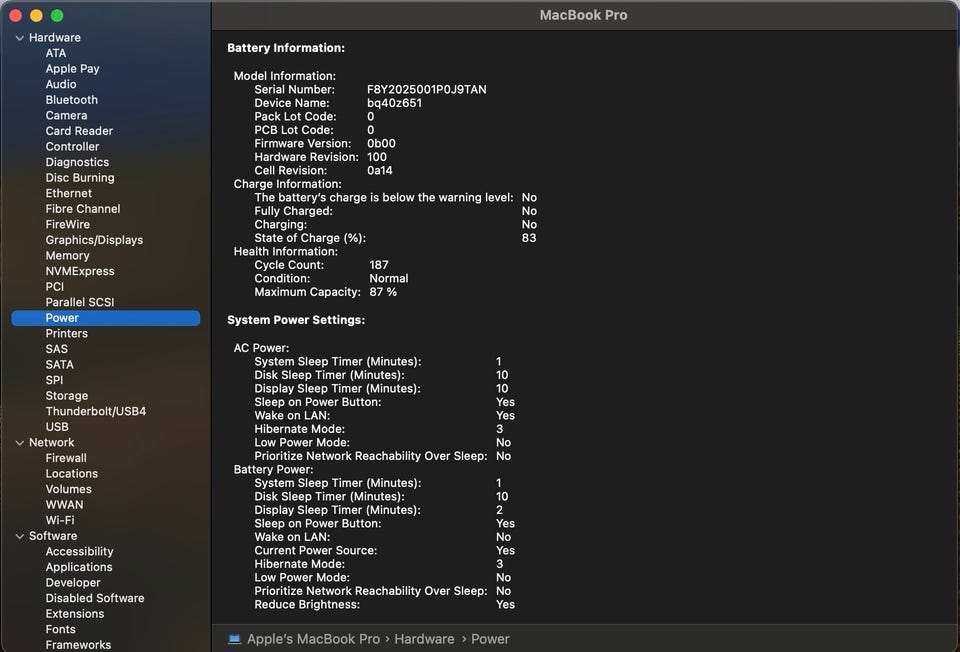Screen dimensions: 960x652
Task: Select Disabled Software item
Action: pos(95,598)
